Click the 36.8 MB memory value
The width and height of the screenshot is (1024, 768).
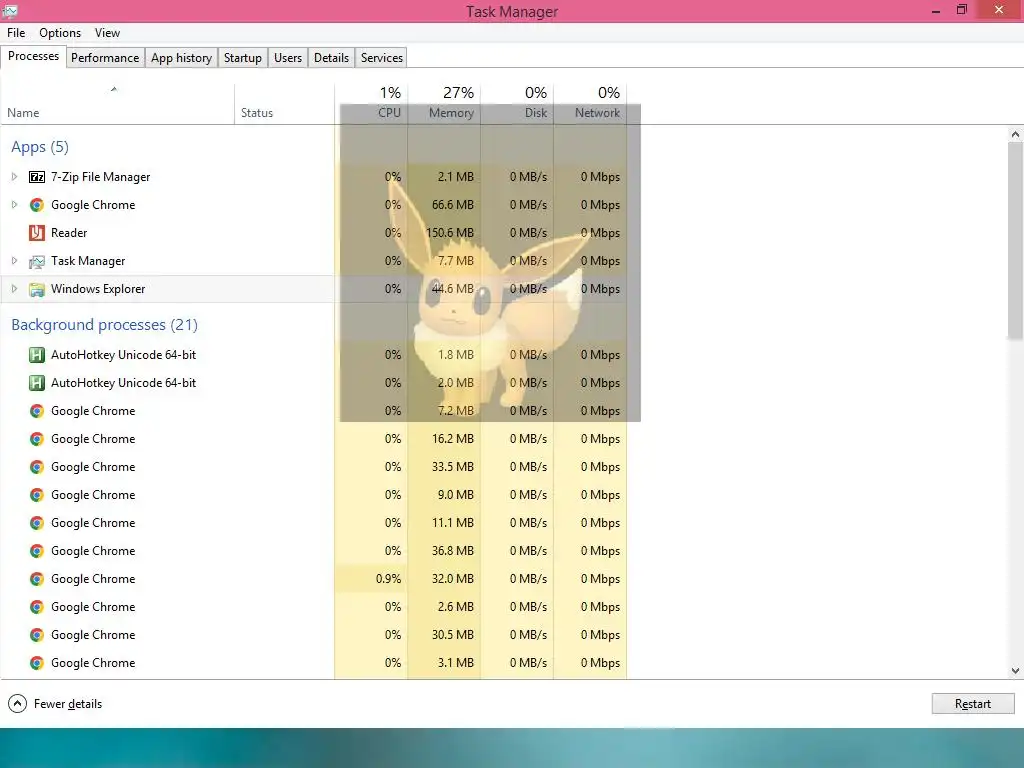453,551
